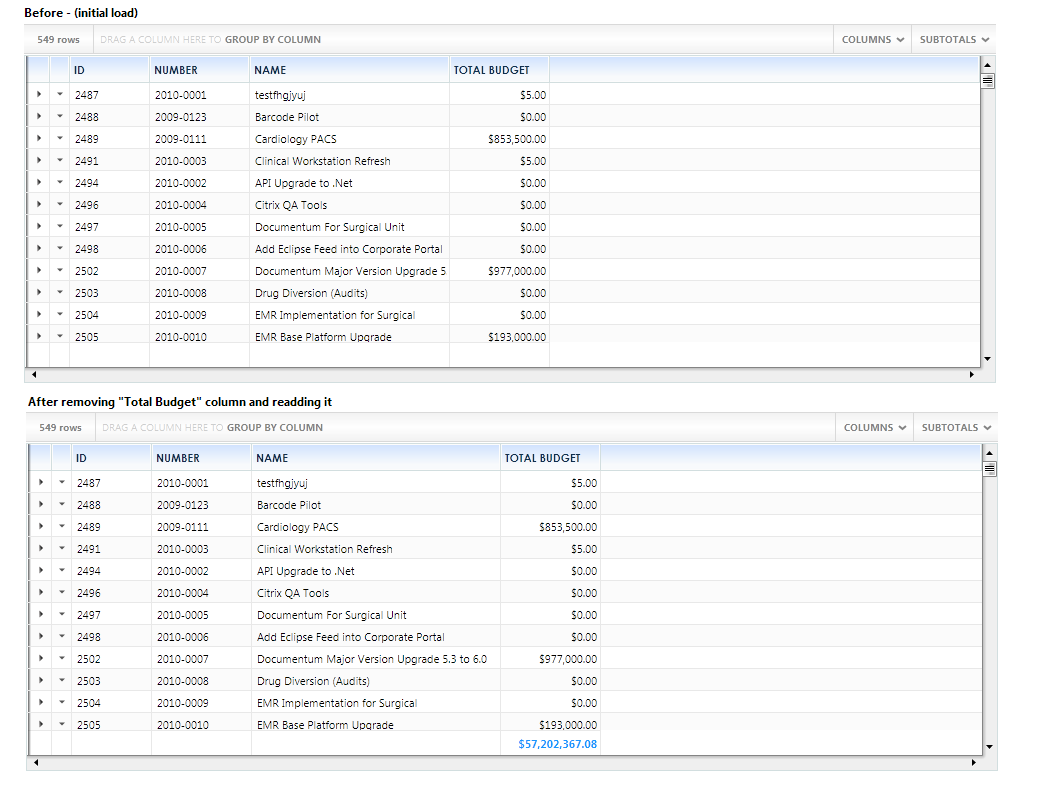Click the After grid vertical scrollbar thumb
Screen dimensions: 1041x802
pos(990,468)
